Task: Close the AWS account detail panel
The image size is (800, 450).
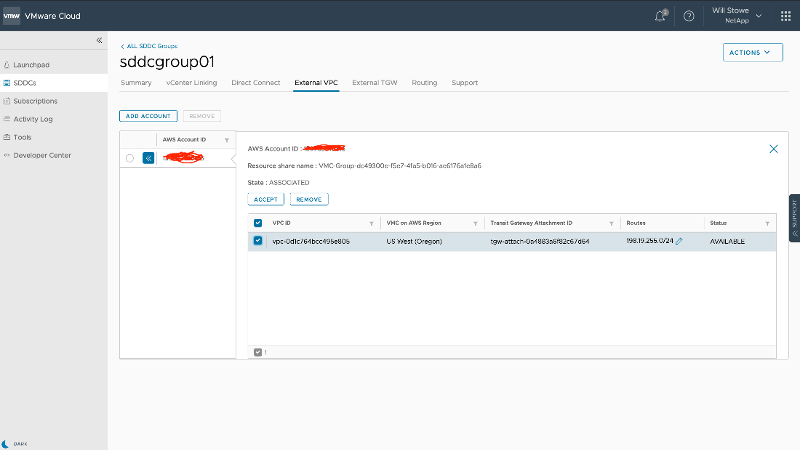Action: point(773,148)
